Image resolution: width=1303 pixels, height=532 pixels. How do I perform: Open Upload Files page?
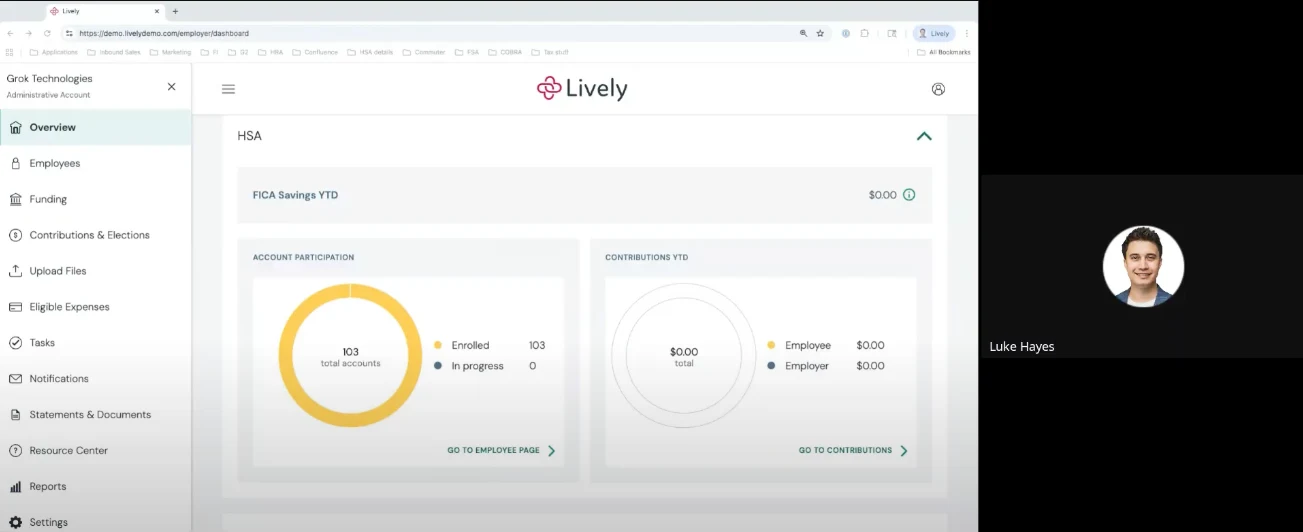(58, 271)
